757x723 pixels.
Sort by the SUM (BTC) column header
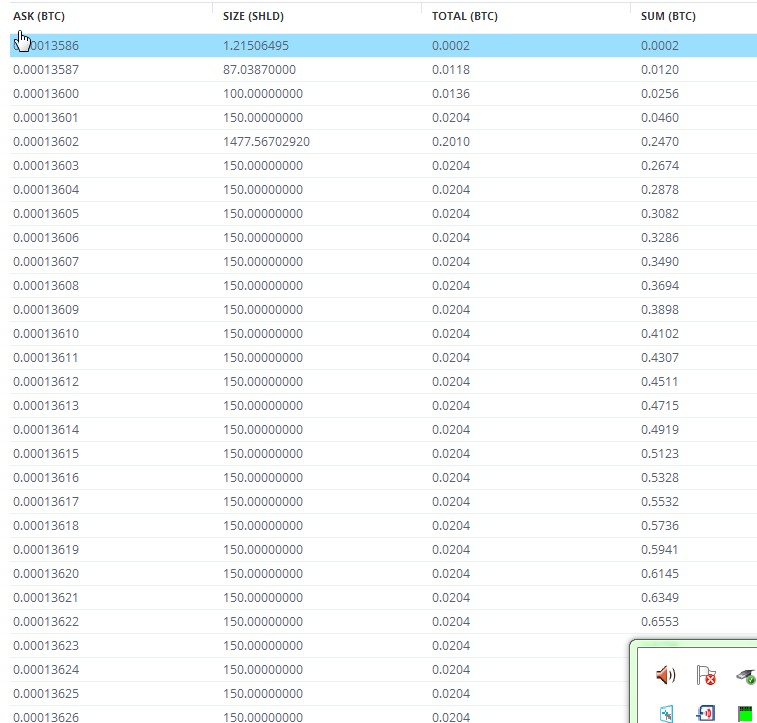pos(668,16)
